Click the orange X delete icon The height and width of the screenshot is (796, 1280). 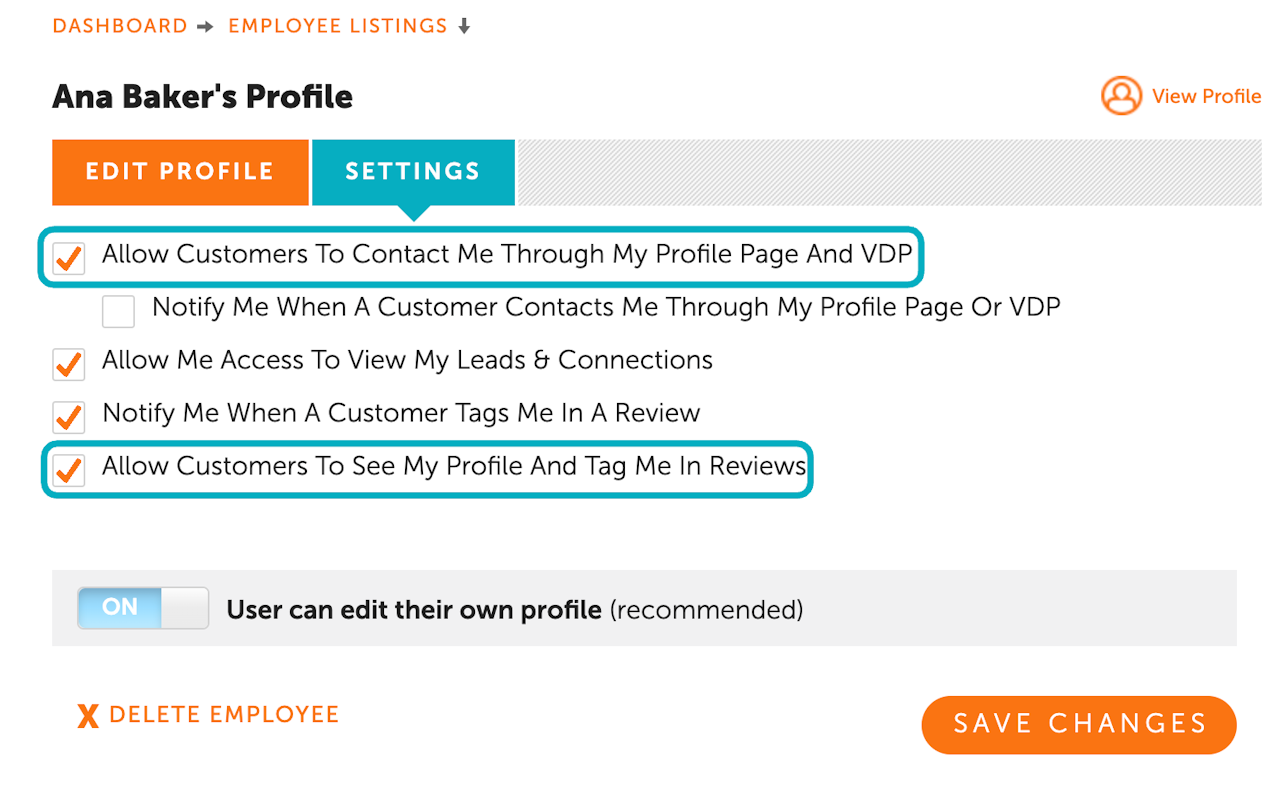[x=88, y=715]
